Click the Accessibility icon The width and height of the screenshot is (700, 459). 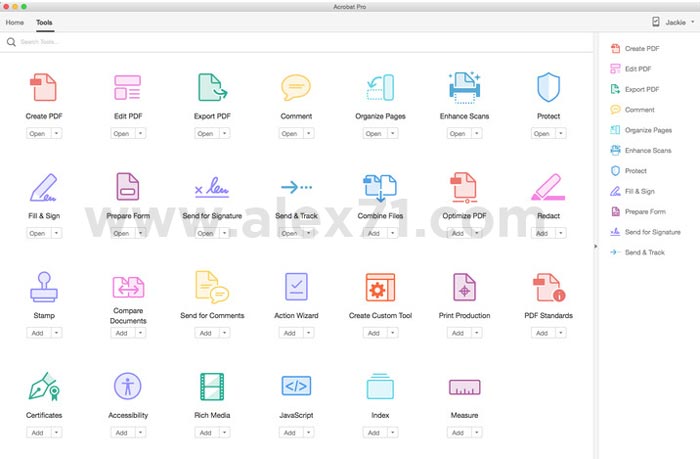[x=128, y=386]
